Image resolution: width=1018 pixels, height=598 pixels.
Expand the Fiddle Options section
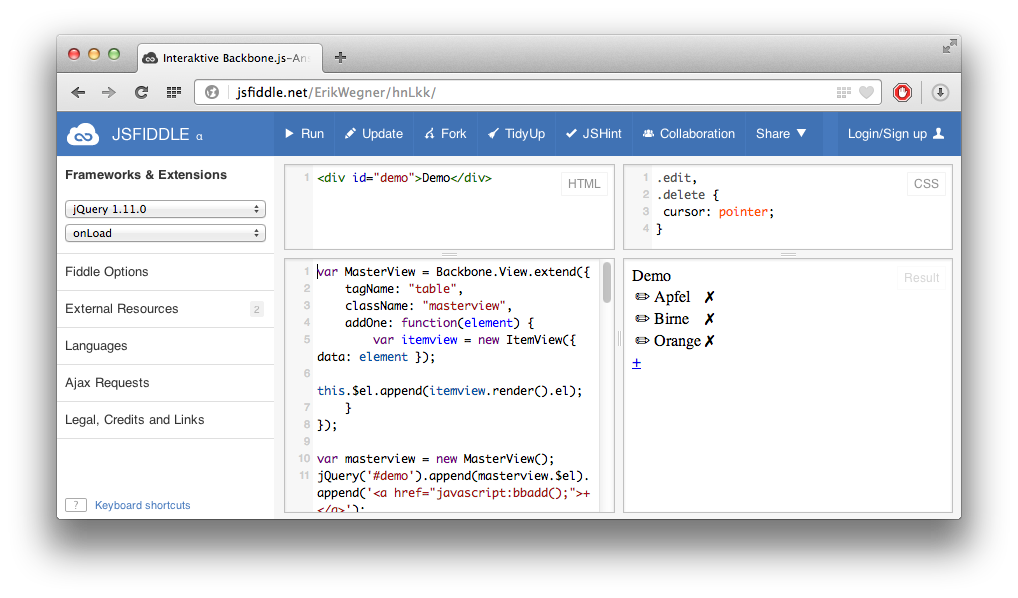click(x=107, y=272)
